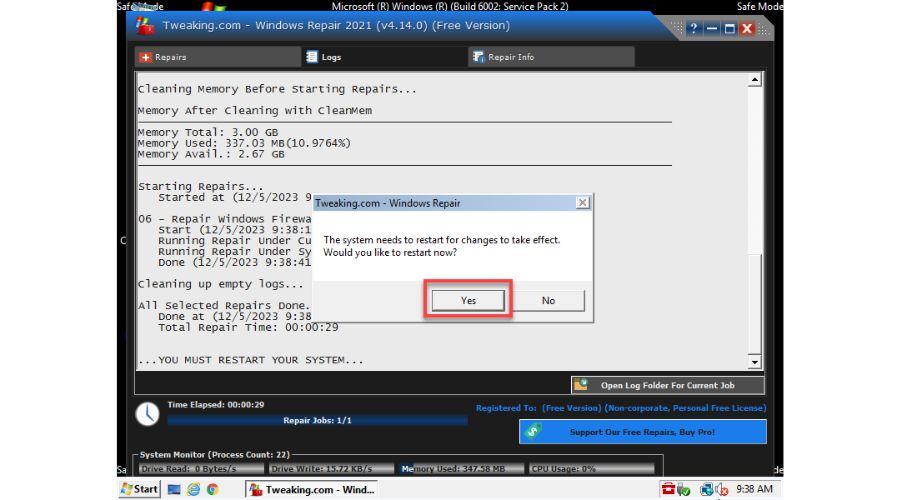The height and width of the screenshot is (500, 900).
Task: Click the Total Repair Time log line
Action: (248, 327)
